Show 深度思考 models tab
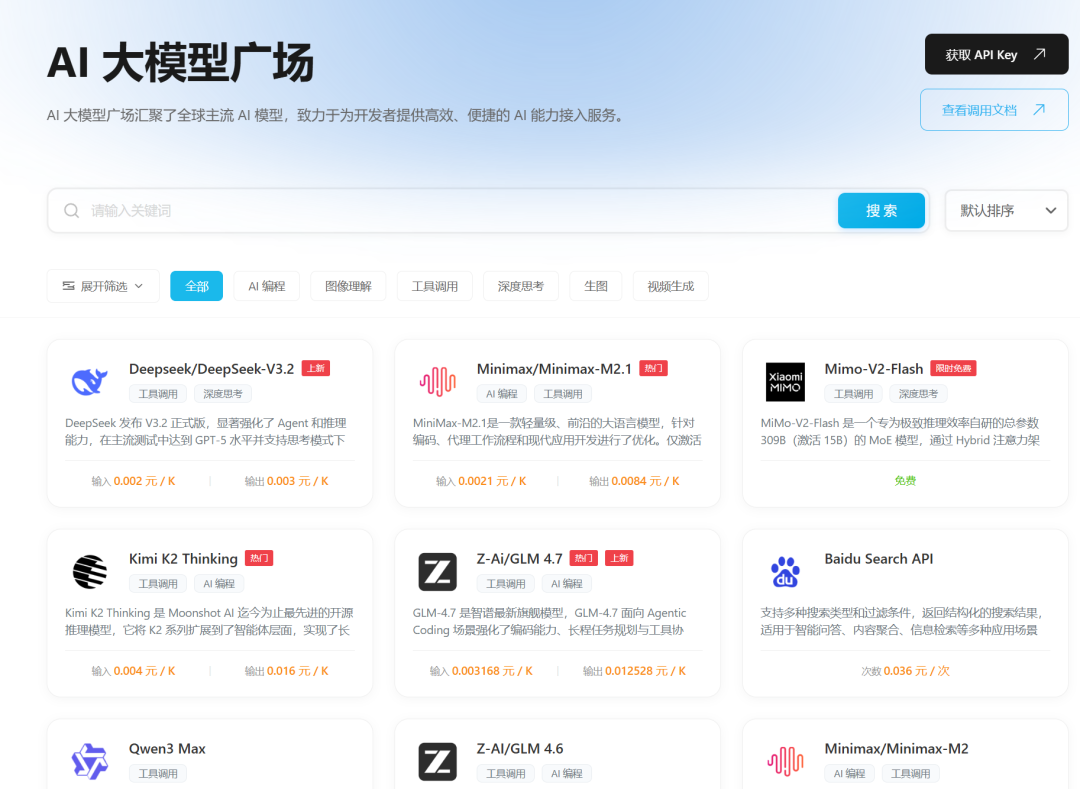 (521, 286)
